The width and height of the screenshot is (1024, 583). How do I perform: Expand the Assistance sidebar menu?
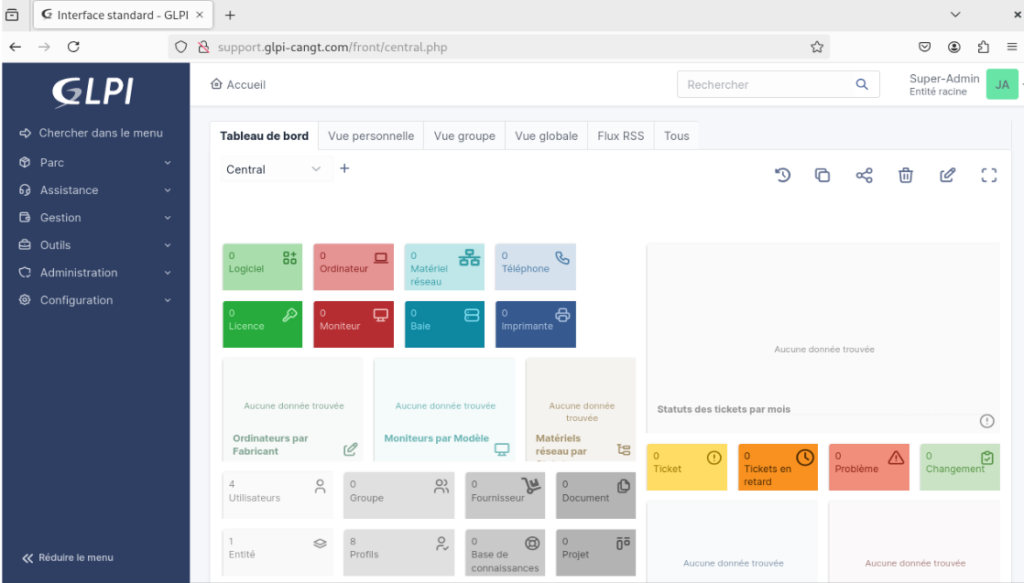tap(95, 190)
